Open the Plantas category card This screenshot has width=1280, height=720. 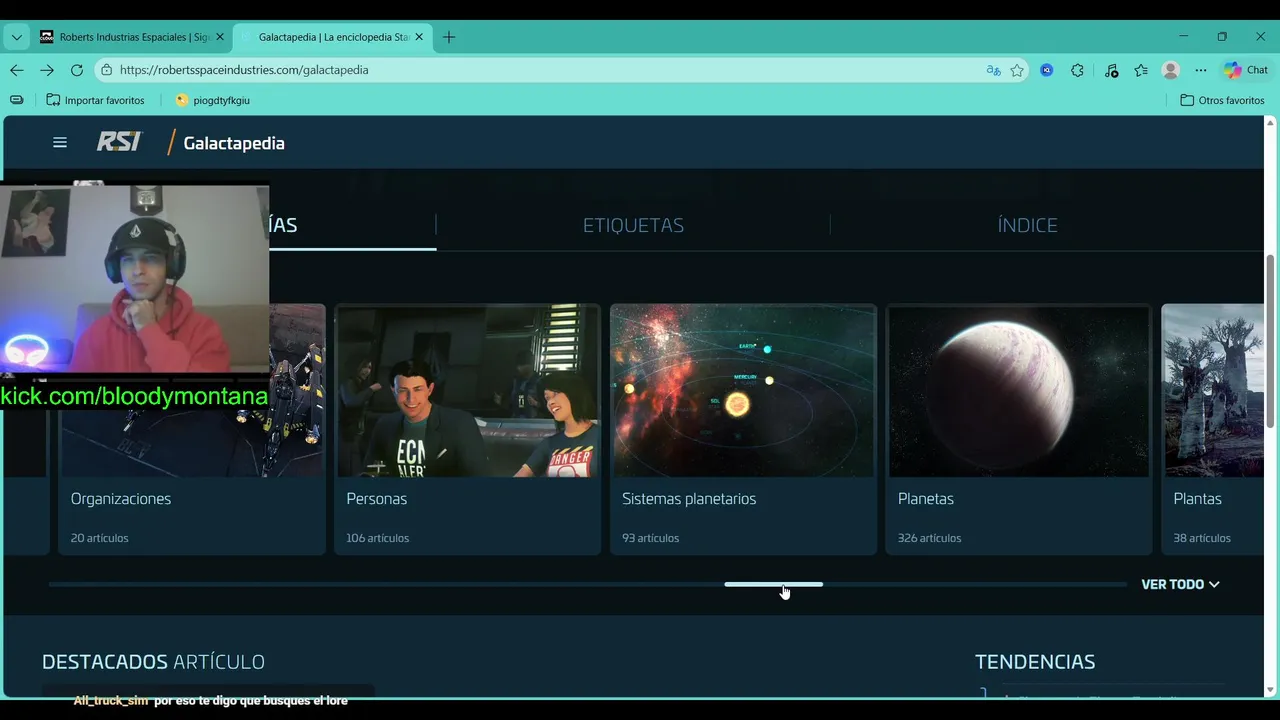[x=1213, y=429]
